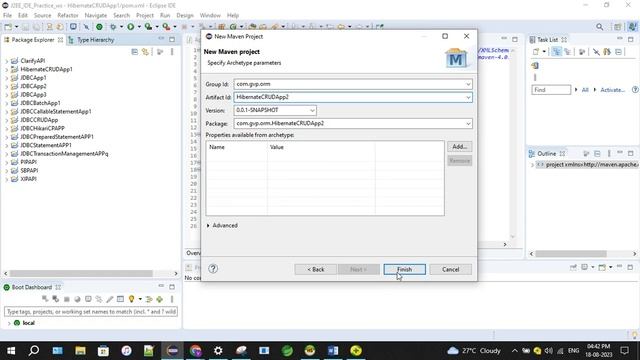
Task: Click the Run External Tools toolbar icon
Action: 166,27
